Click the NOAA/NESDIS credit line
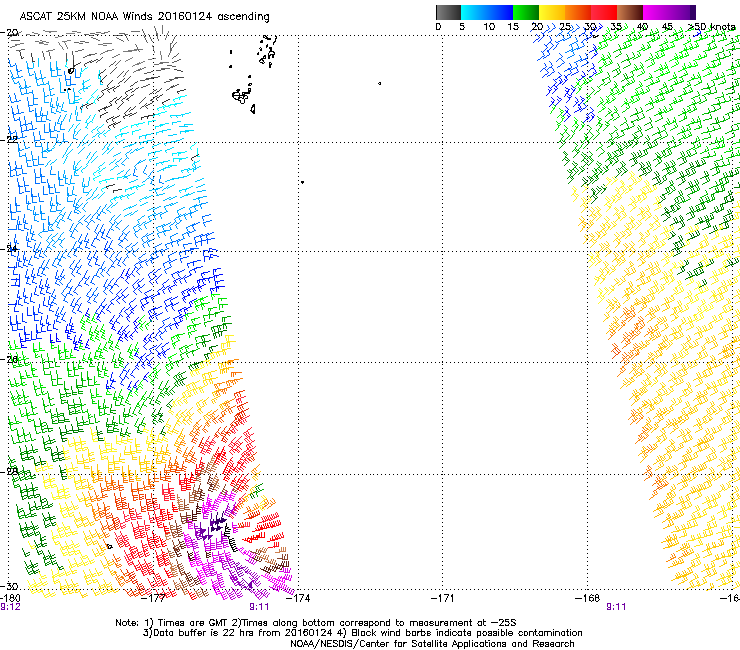The height and width of the screenshot is (650, 740). tap(432, 644)
